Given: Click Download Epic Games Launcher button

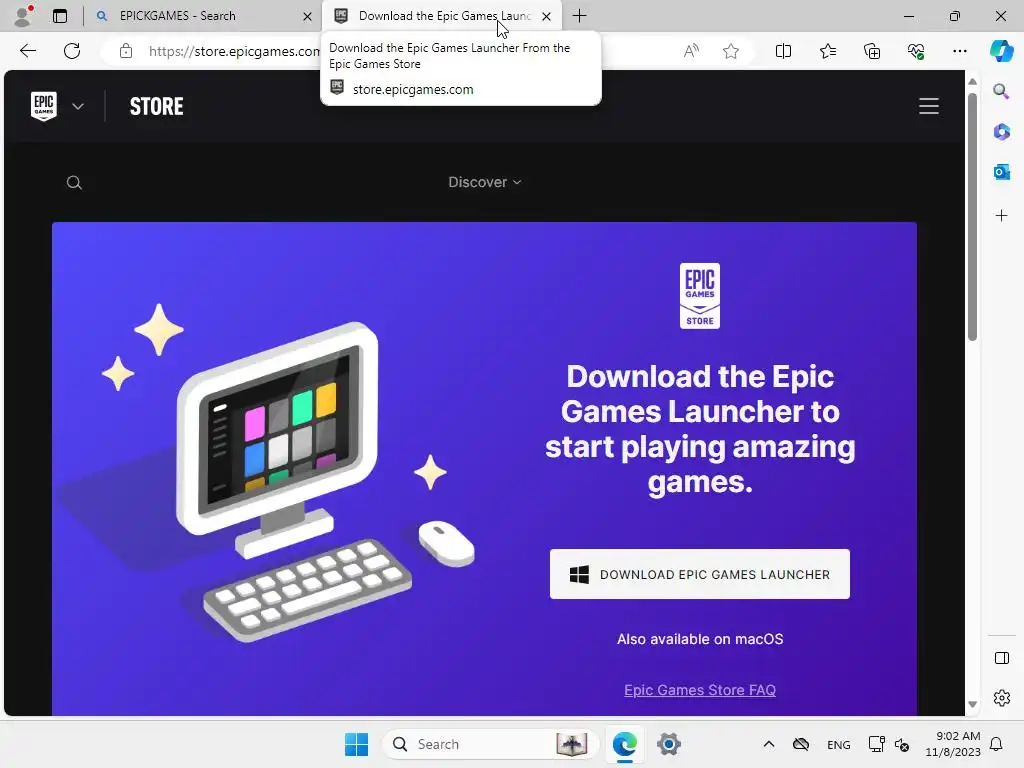Looking at the screenshot, I should [699, 574].
